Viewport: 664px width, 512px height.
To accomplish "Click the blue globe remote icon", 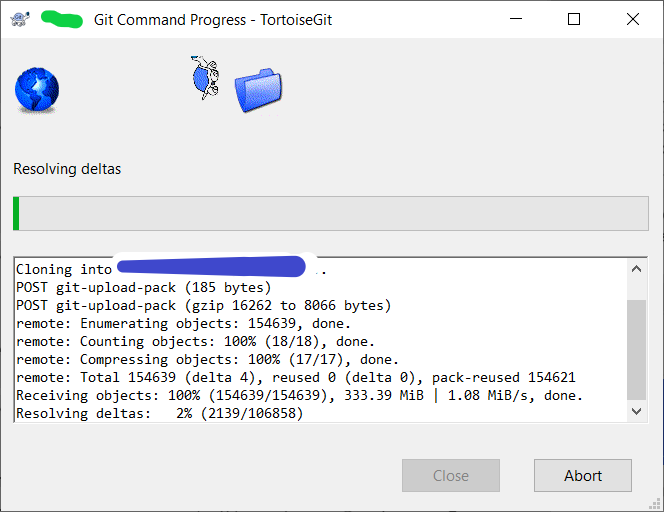I will [37, 90].
